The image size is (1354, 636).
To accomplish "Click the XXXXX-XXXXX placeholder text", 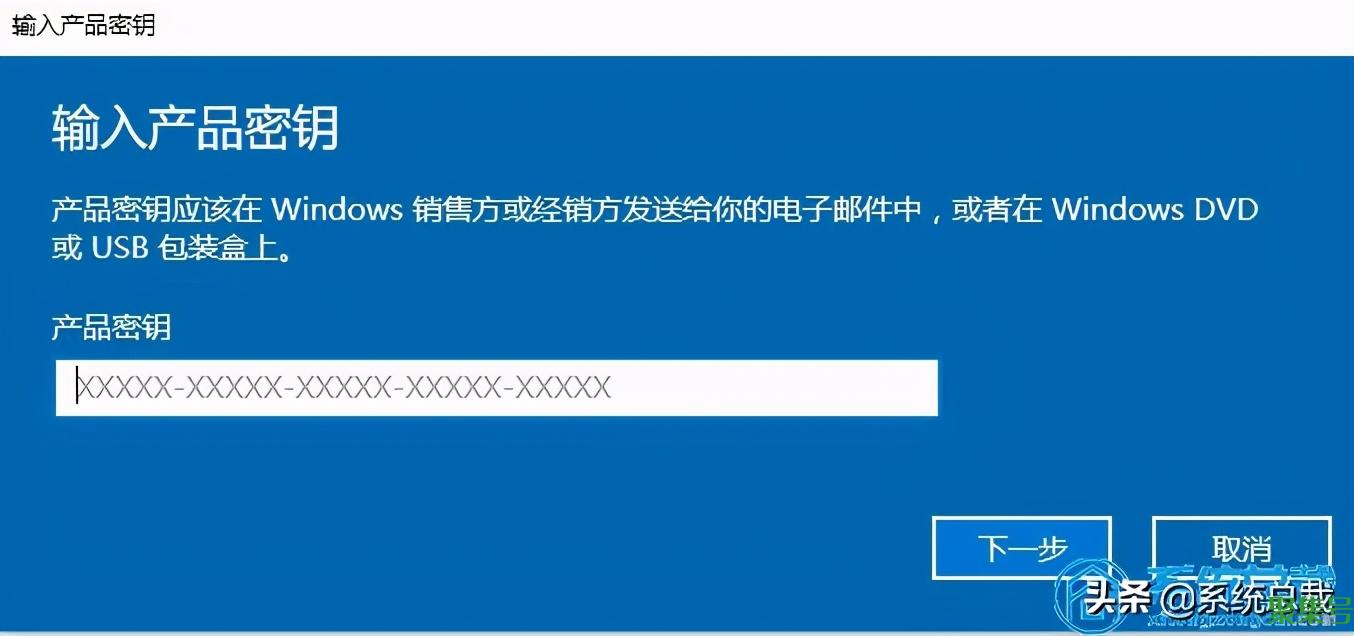I will [x=344, y=388].
